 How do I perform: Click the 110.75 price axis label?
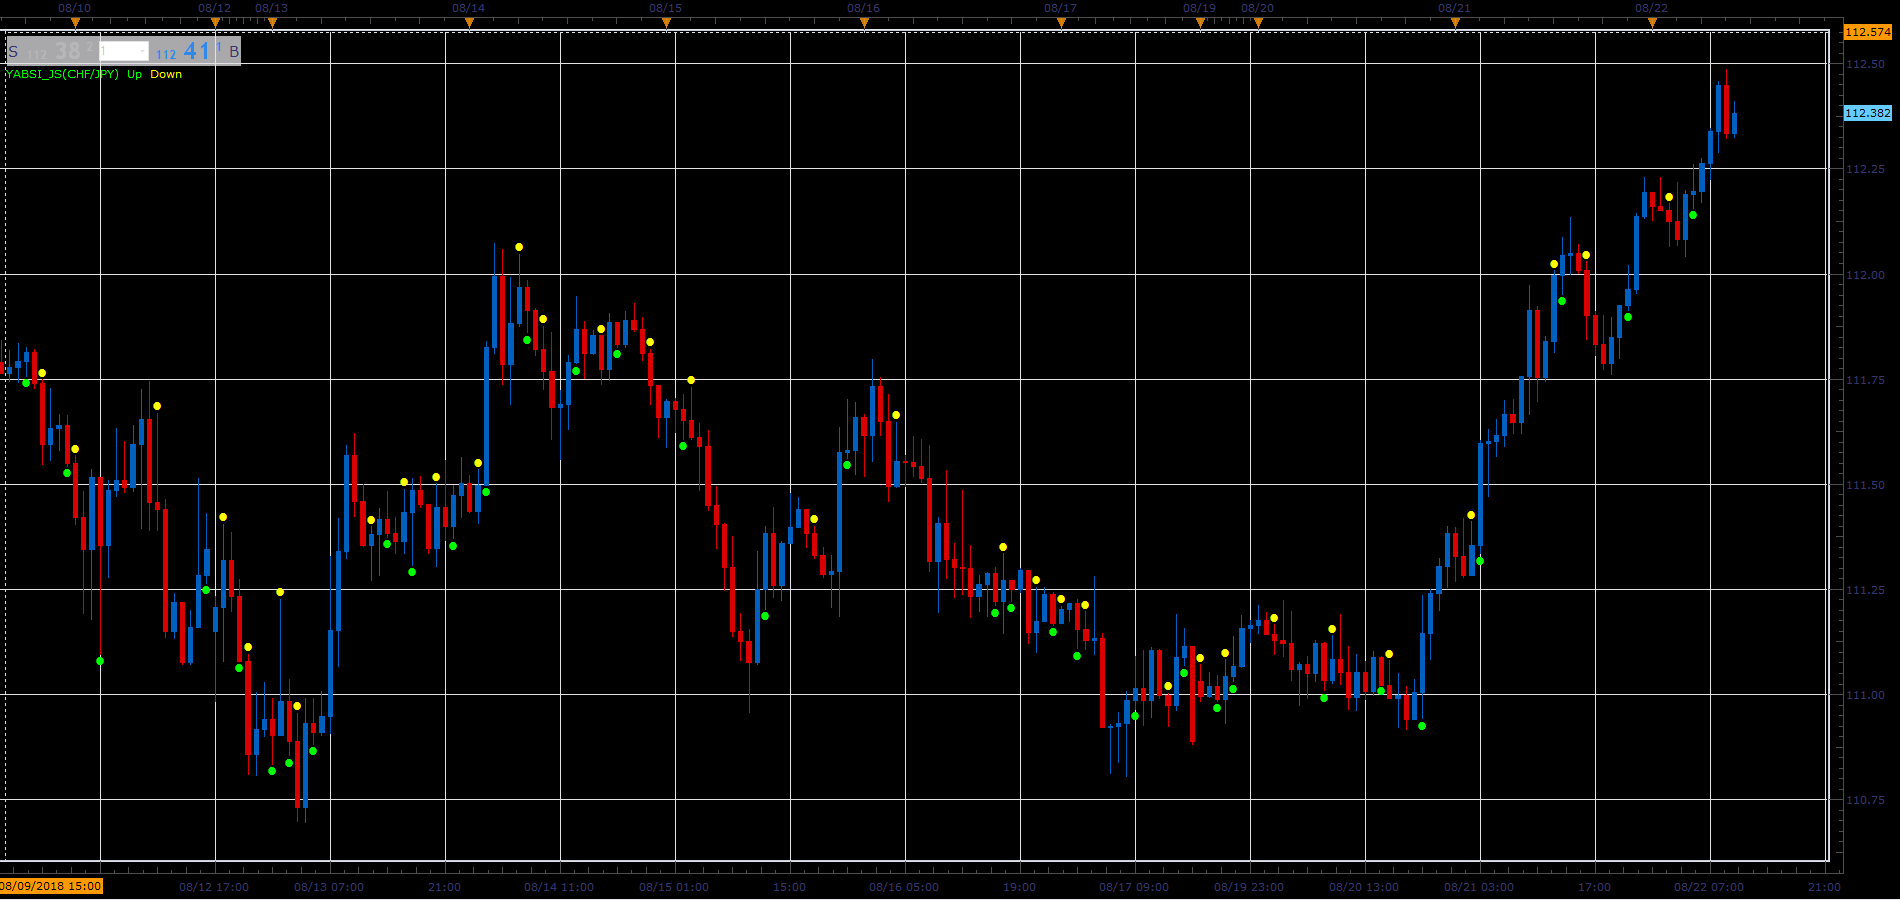pyautogui.click(x=1864, y=800)
